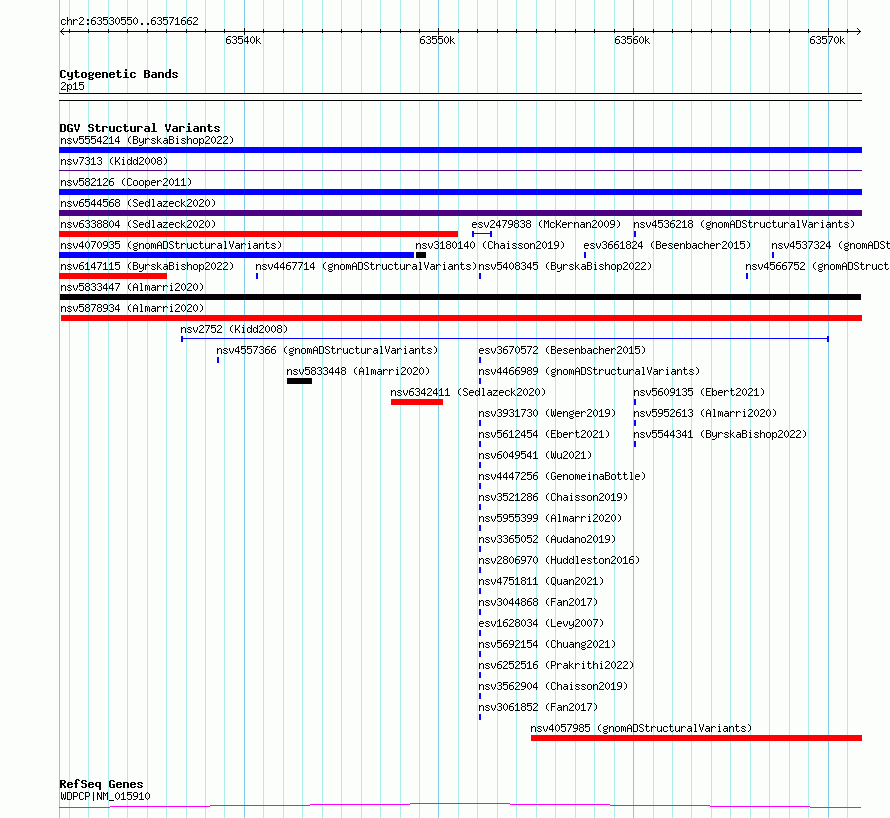Screen dimensions: 890x818
Task: Select nsv2806970 (Huddleston2016) label
Action: 559,560
